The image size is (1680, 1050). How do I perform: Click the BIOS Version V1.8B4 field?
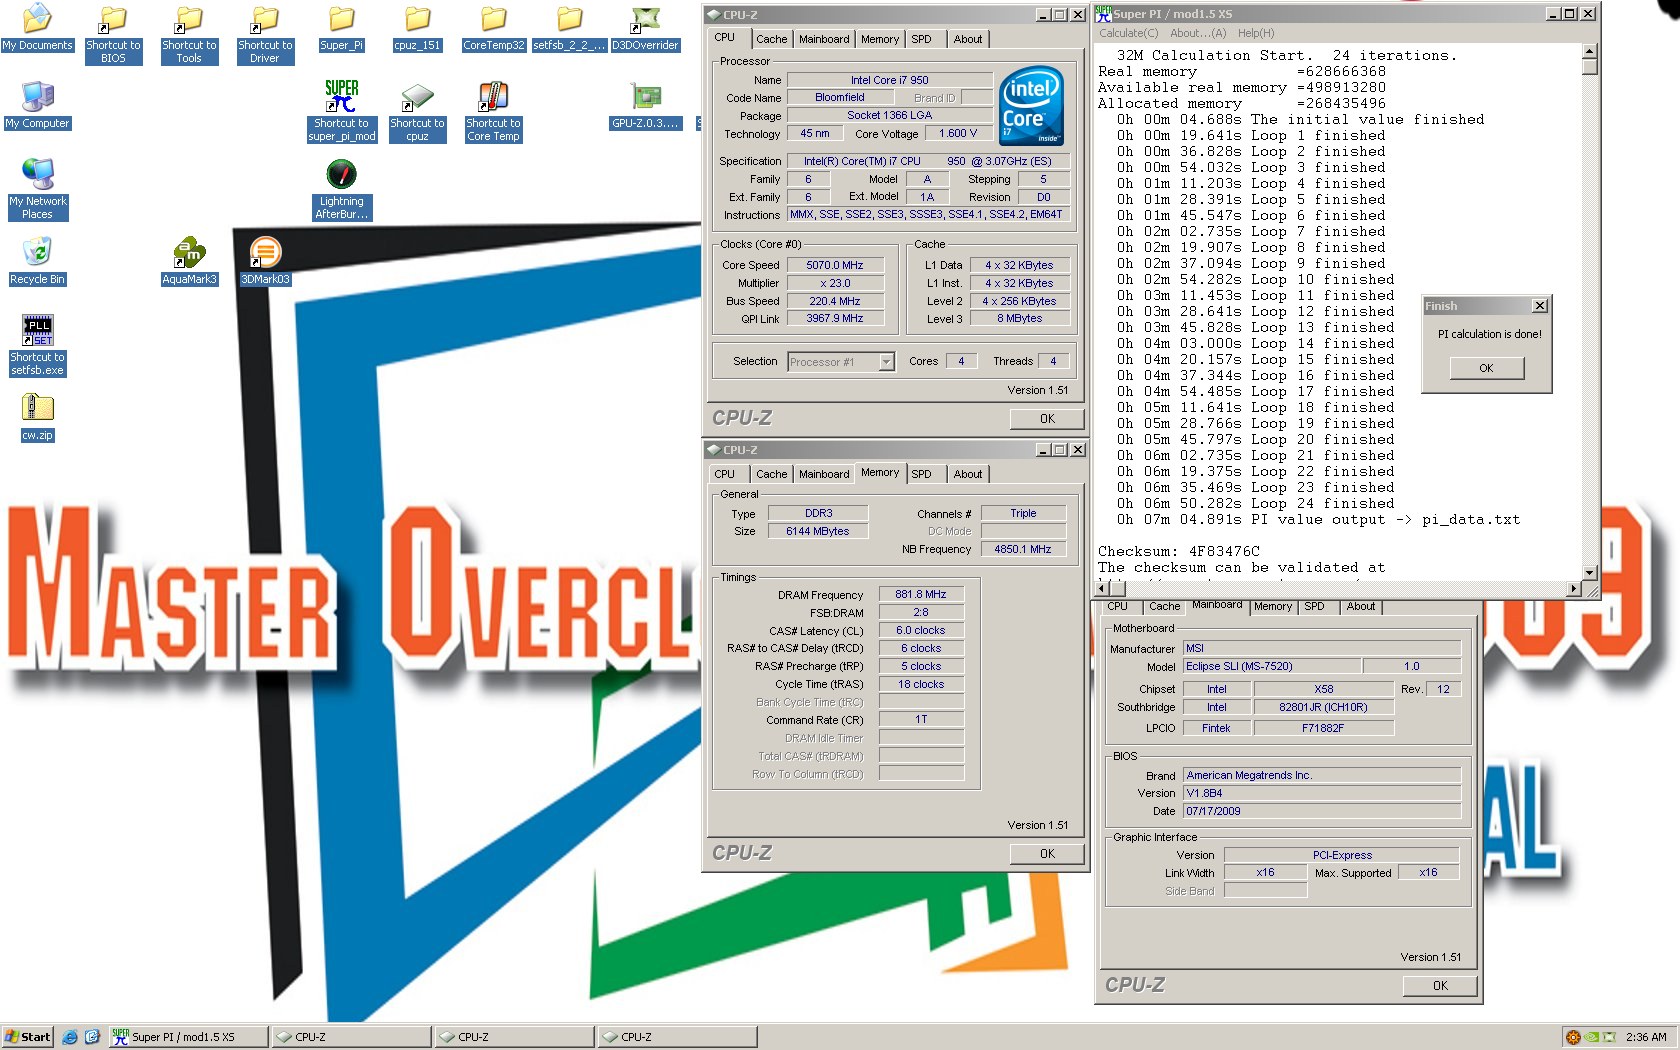click(1322, 793)
